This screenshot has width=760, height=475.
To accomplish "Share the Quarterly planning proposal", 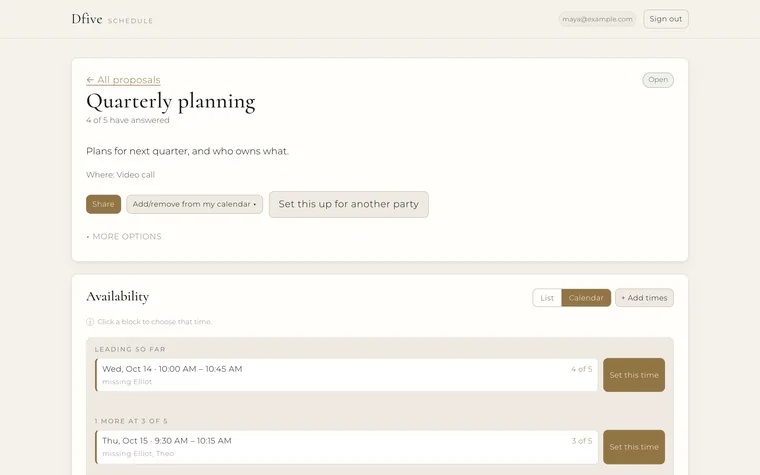I will click(x=103, y=204).
